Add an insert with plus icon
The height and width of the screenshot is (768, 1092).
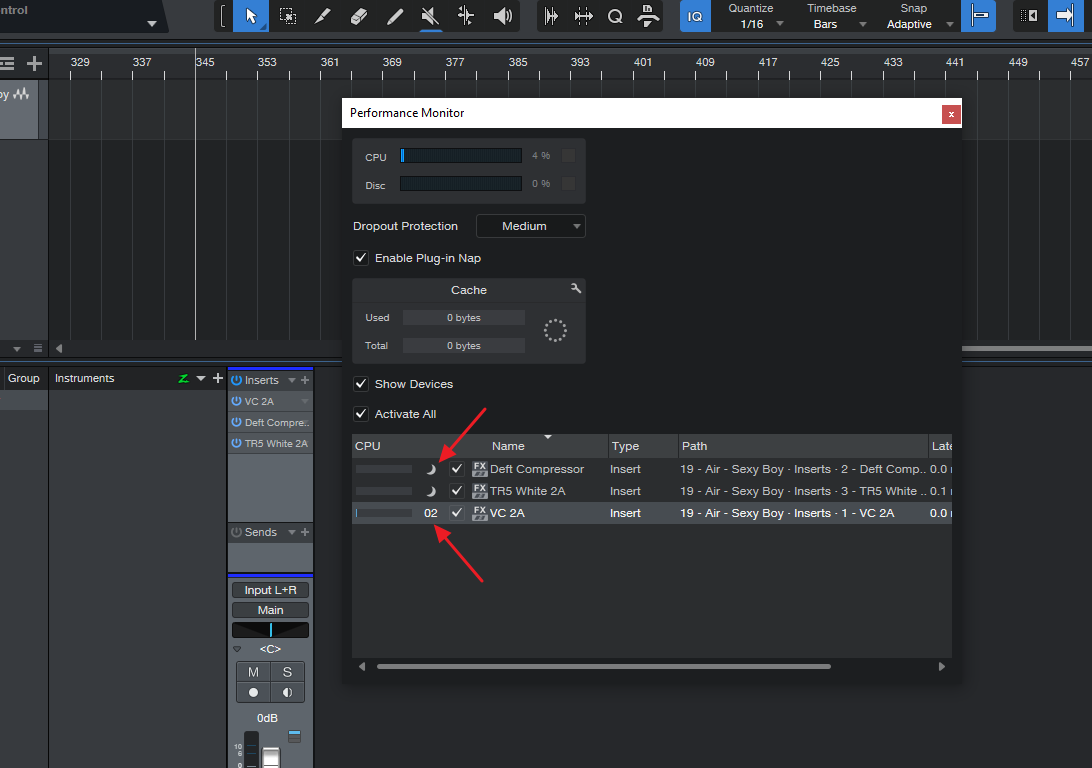(x=305, y=380)
